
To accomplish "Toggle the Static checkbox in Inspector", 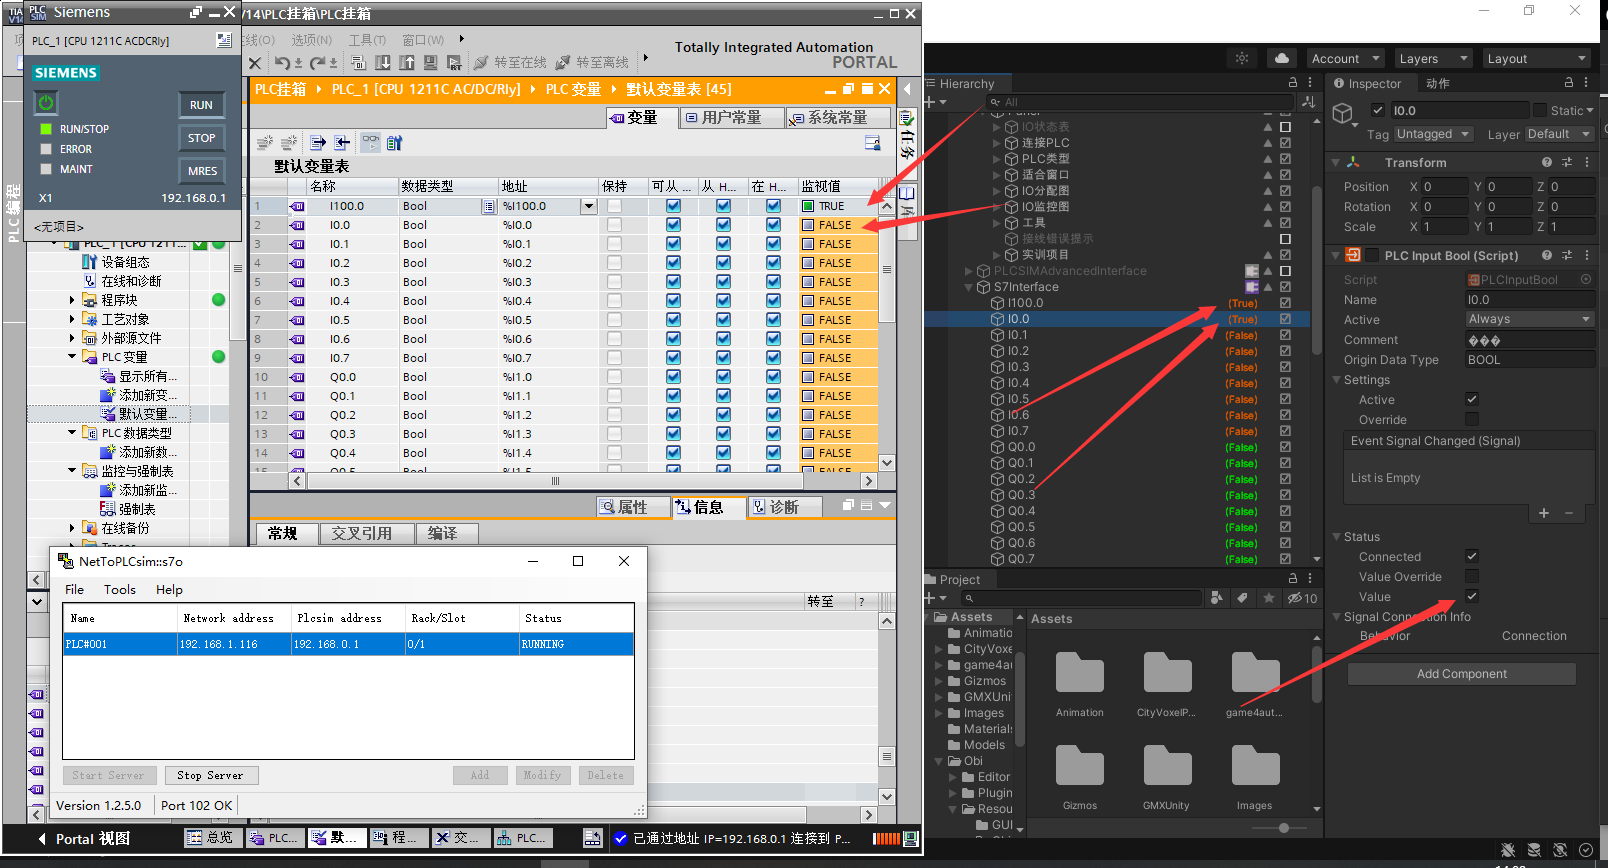I will tap(1541, 111).
